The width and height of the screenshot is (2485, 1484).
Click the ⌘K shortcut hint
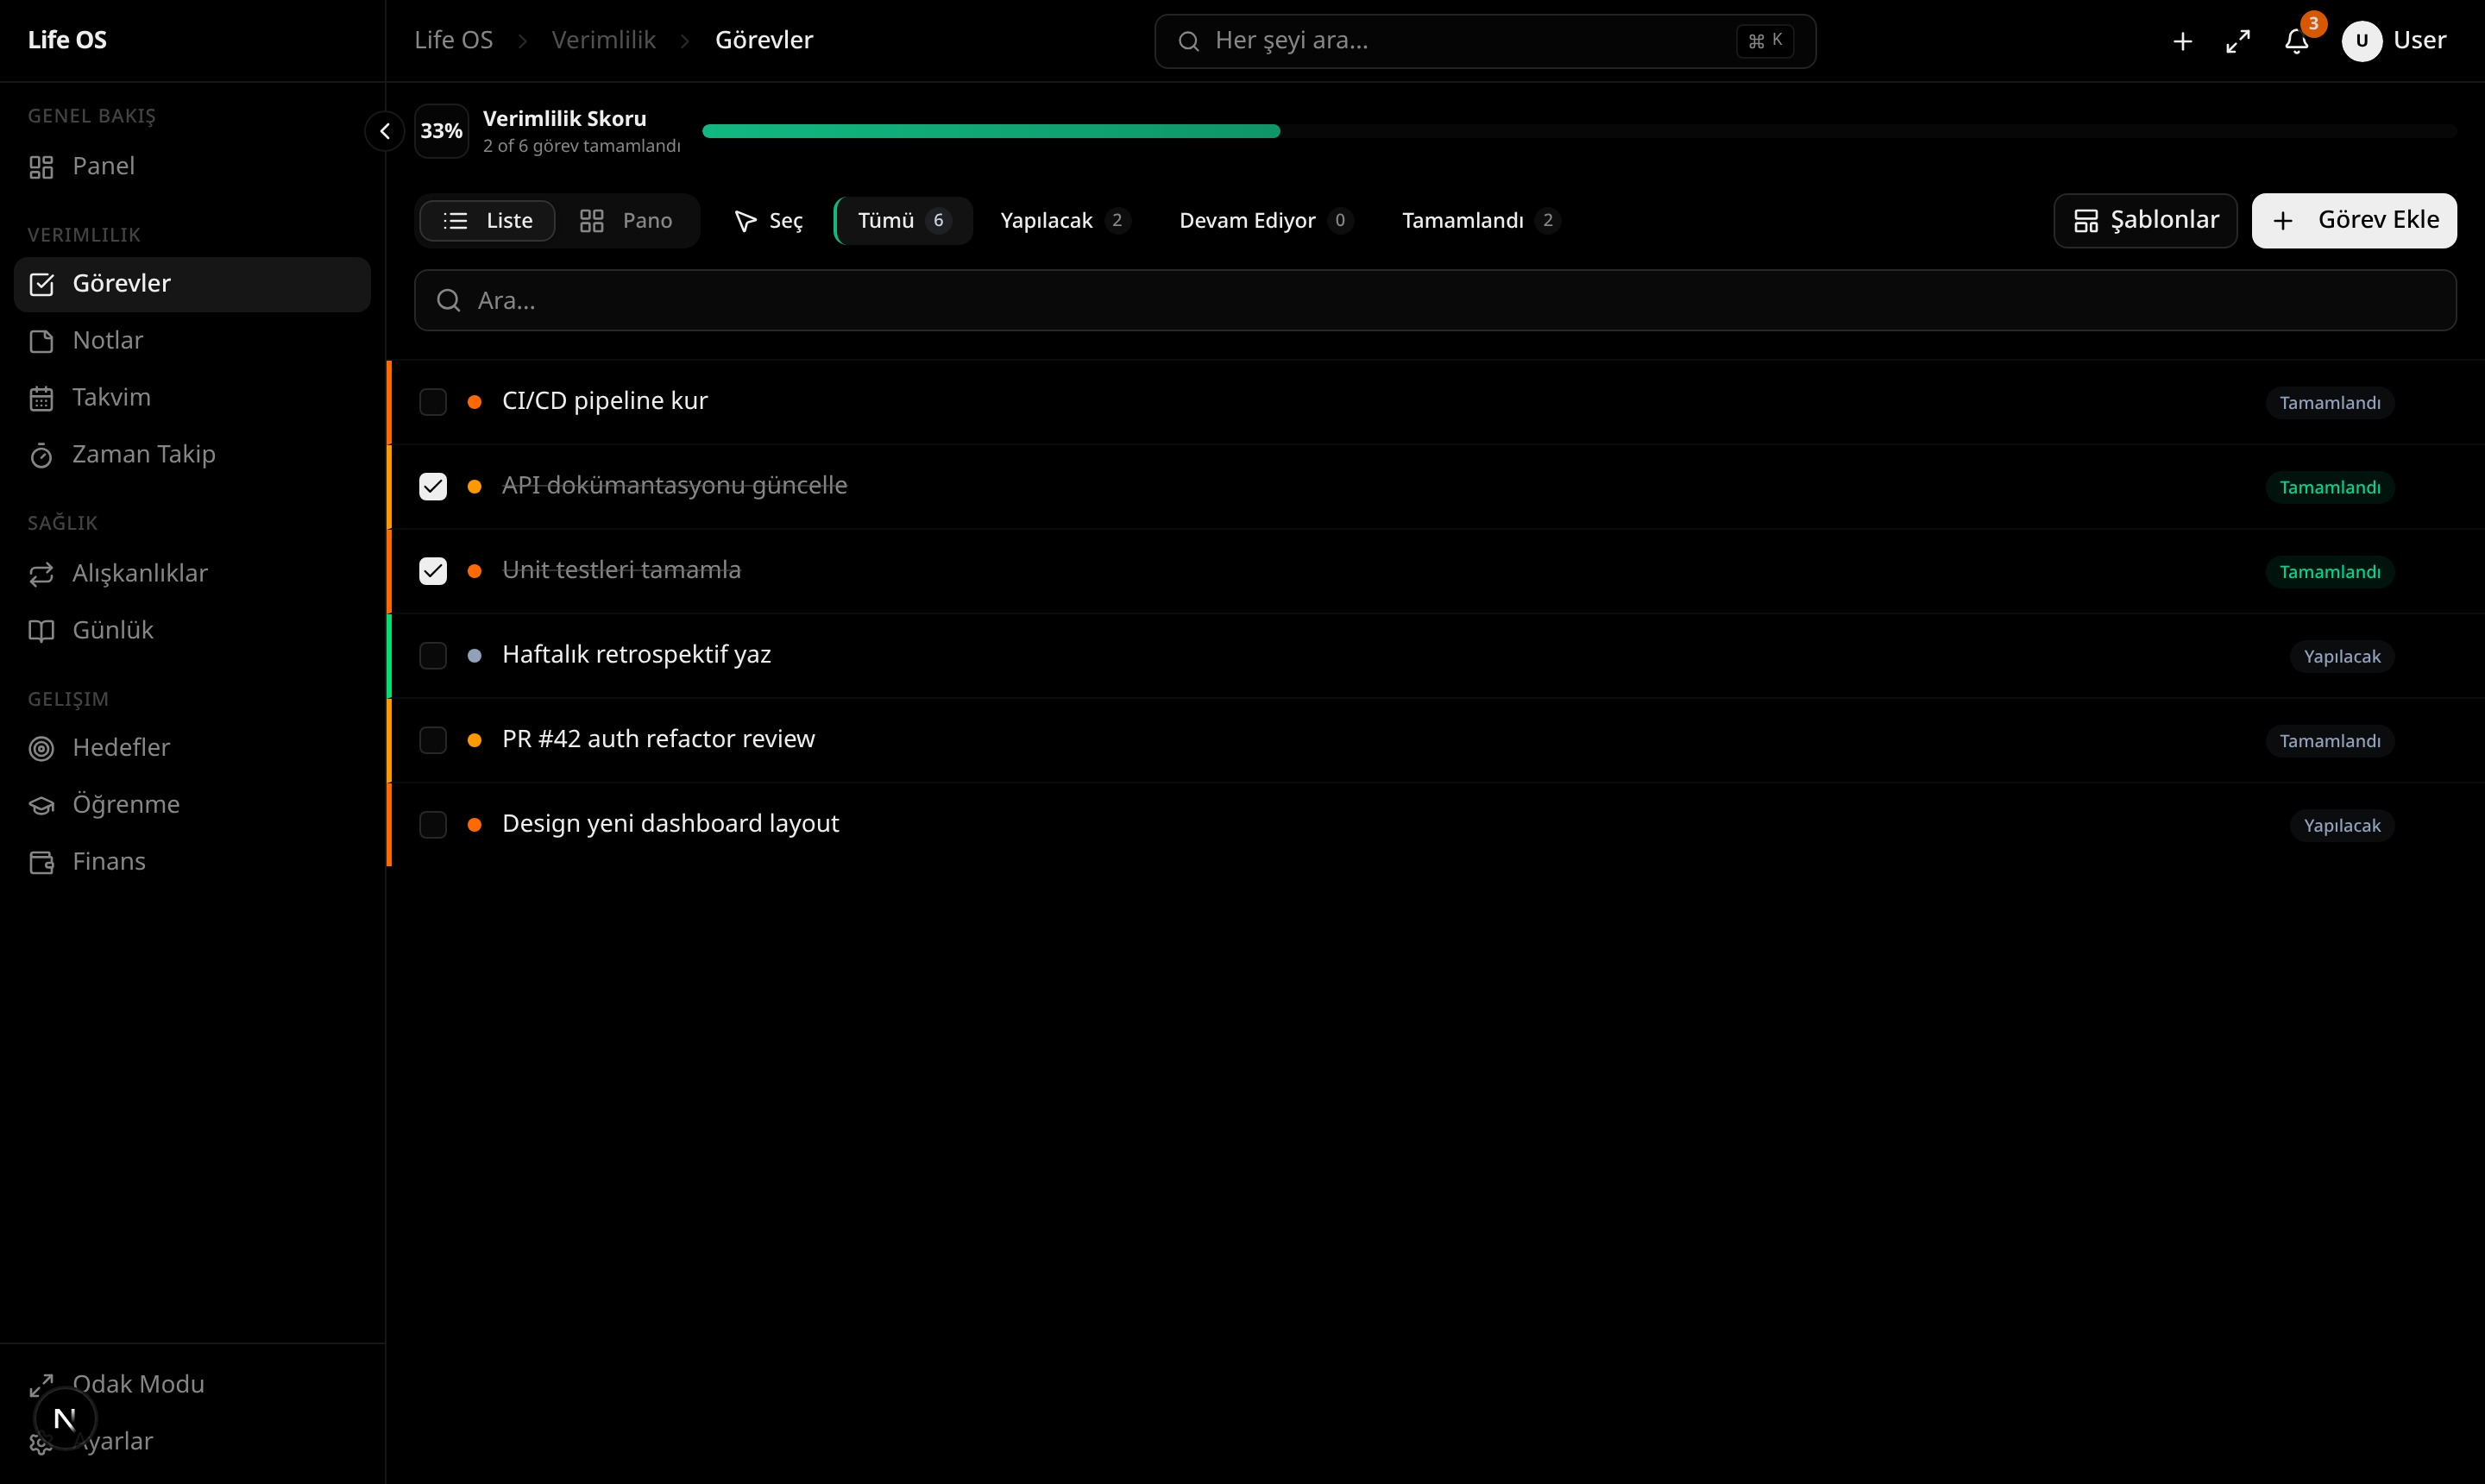coord(1765,41)
